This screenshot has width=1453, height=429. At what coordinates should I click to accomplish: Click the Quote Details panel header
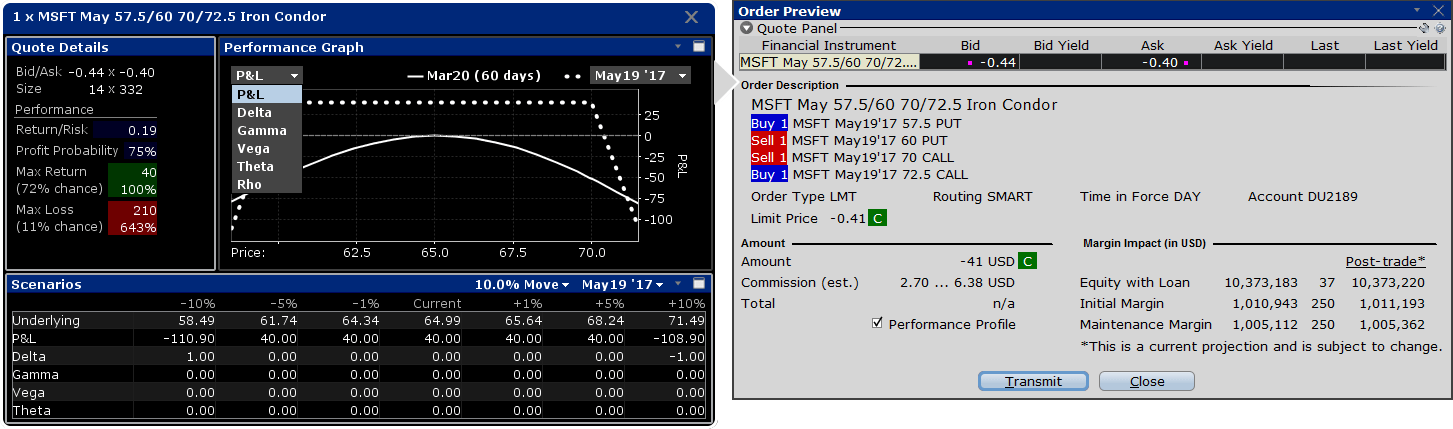(x=110, y=47)
